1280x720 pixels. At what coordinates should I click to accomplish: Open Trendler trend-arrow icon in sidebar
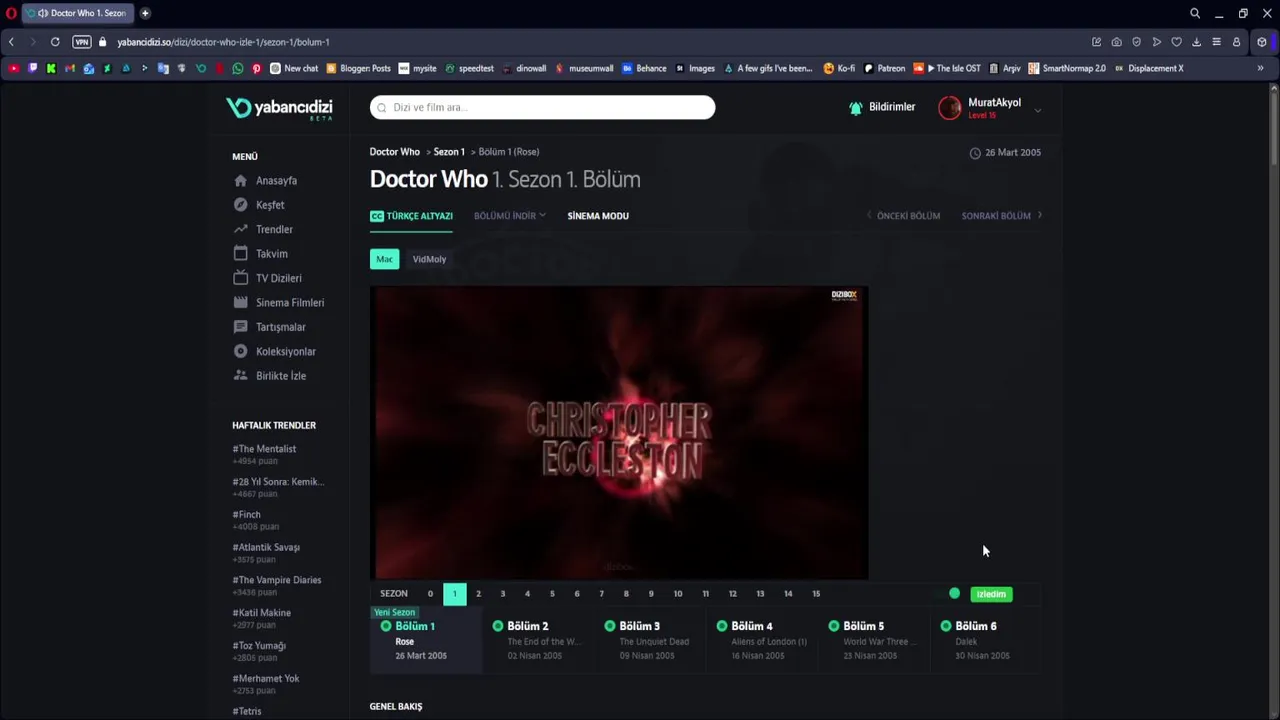click(240, 229)
